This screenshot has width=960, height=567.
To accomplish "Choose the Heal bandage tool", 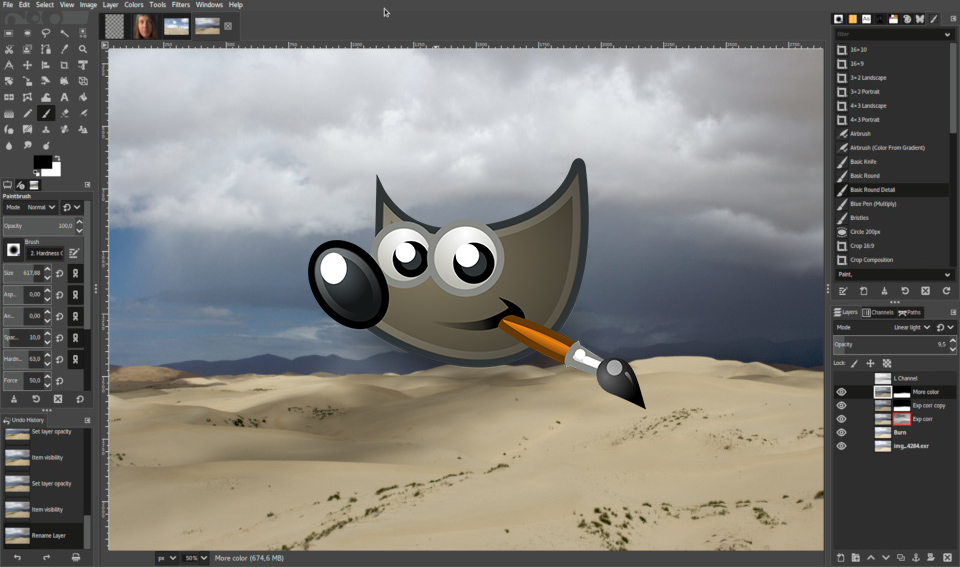I will tap(64, 129).
